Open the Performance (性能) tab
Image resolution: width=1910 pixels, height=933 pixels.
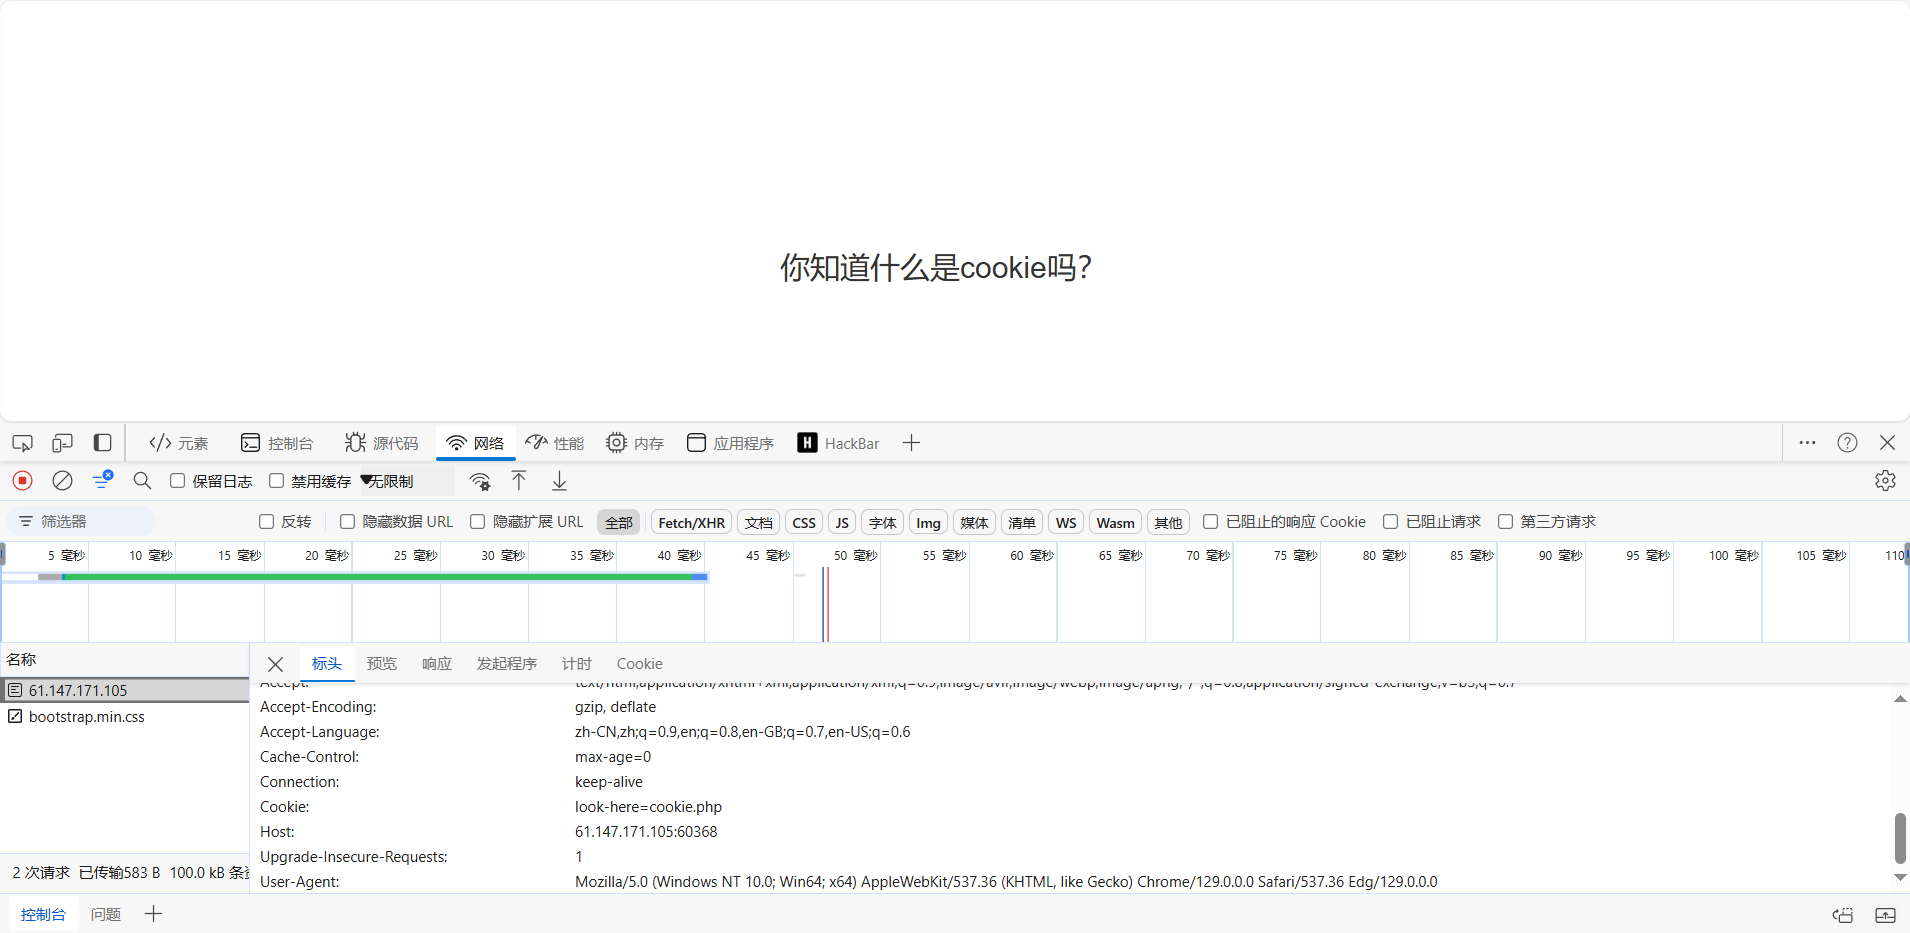[x=555, y=443]
